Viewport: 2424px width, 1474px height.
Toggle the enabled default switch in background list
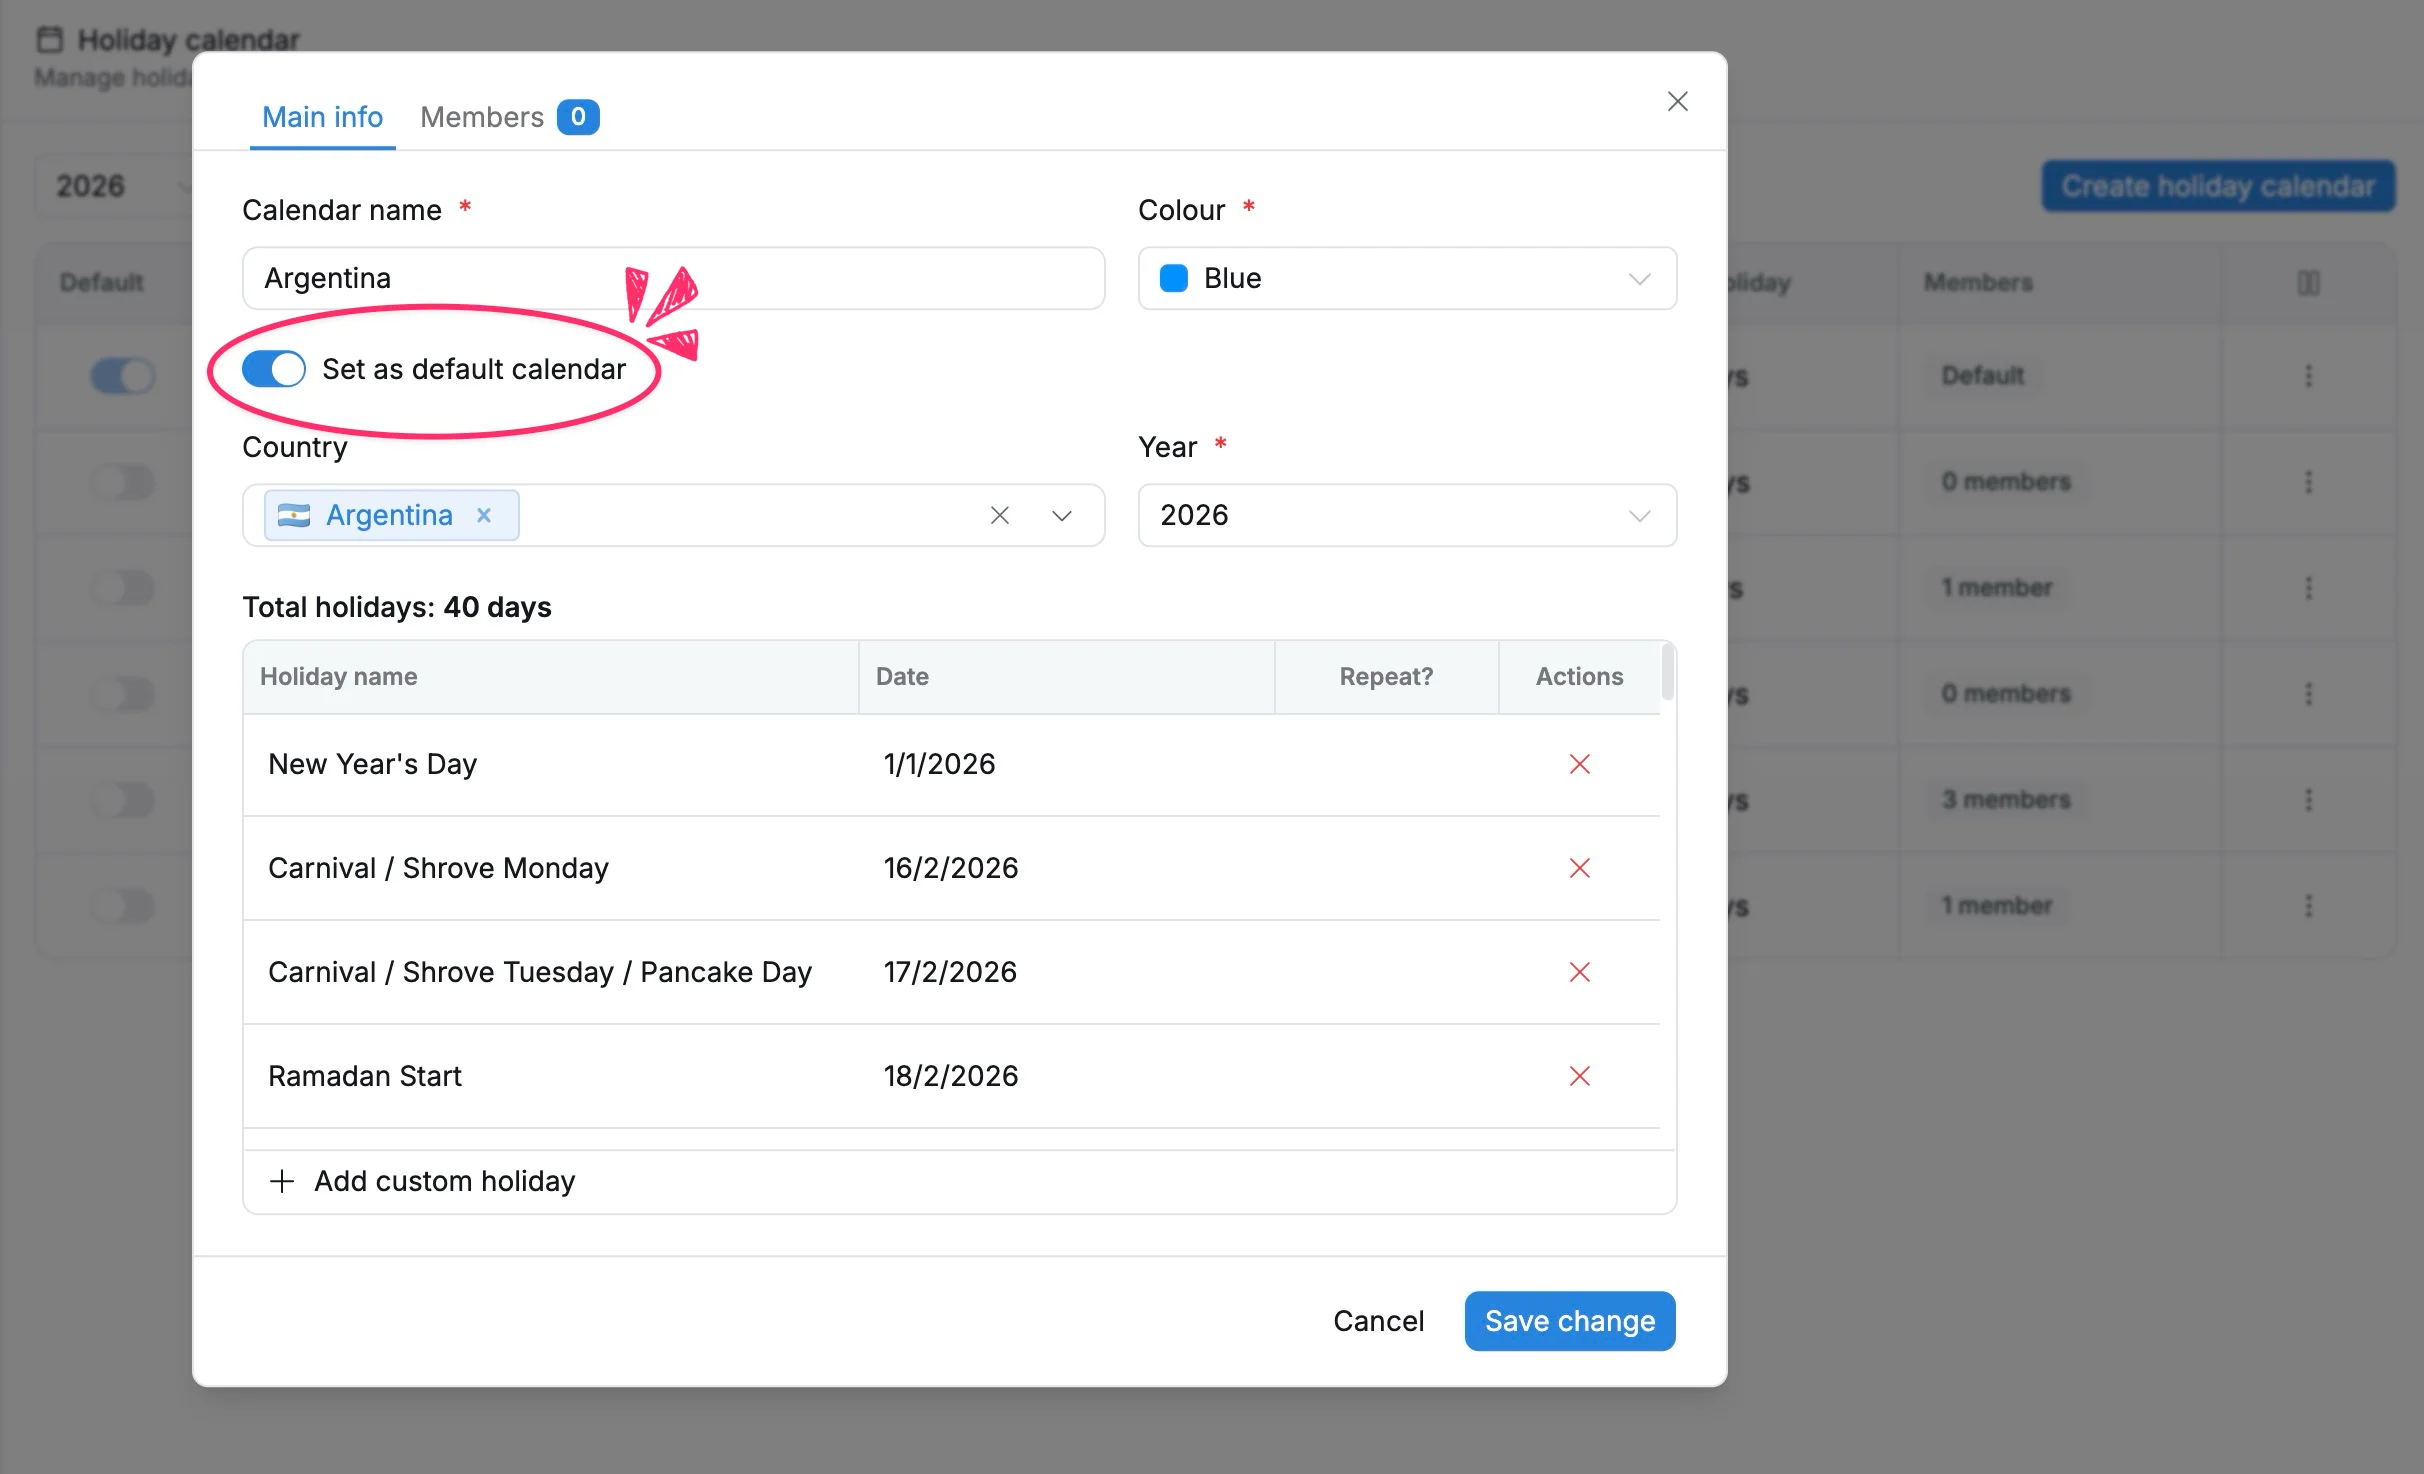(123, 376)
